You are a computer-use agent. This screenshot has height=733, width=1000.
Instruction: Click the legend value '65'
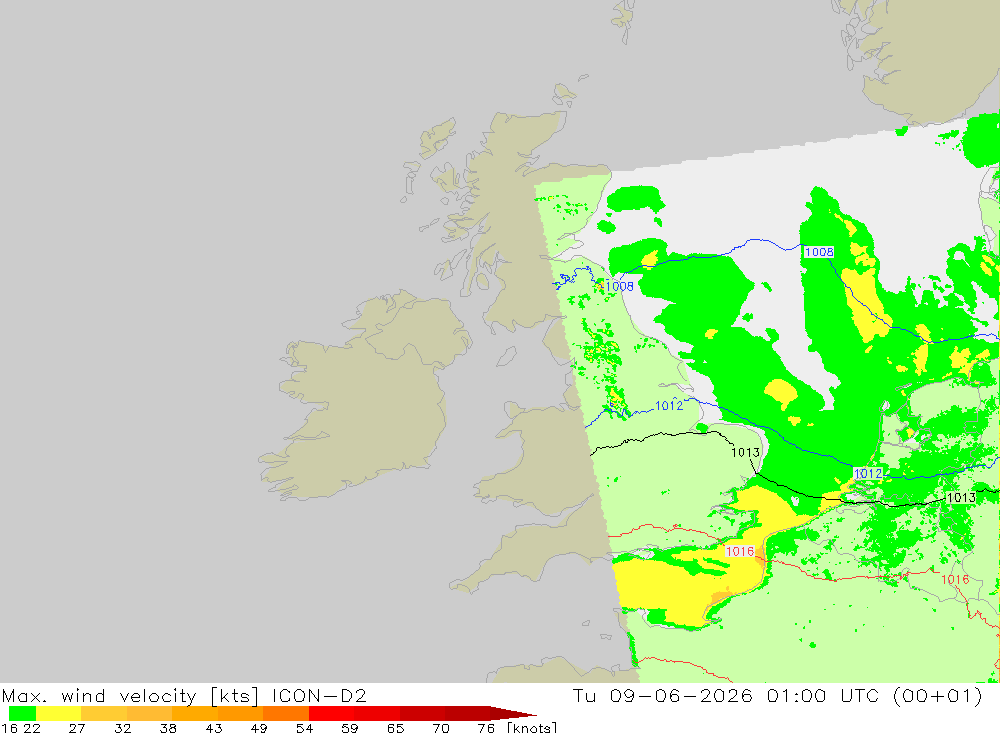pyautogui.click(x=395, y=727)
